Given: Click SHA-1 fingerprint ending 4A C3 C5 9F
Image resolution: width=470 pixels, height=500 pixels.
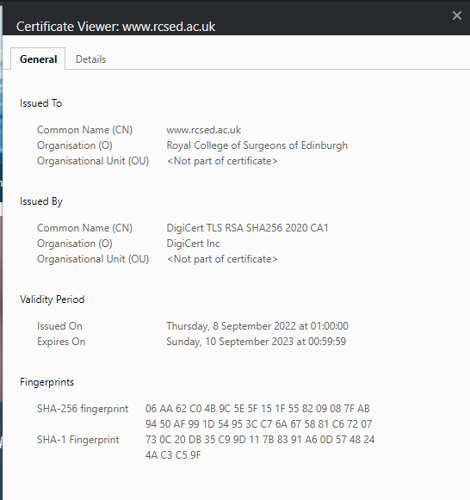Looking at the screenshot, I should pos(173,455).
